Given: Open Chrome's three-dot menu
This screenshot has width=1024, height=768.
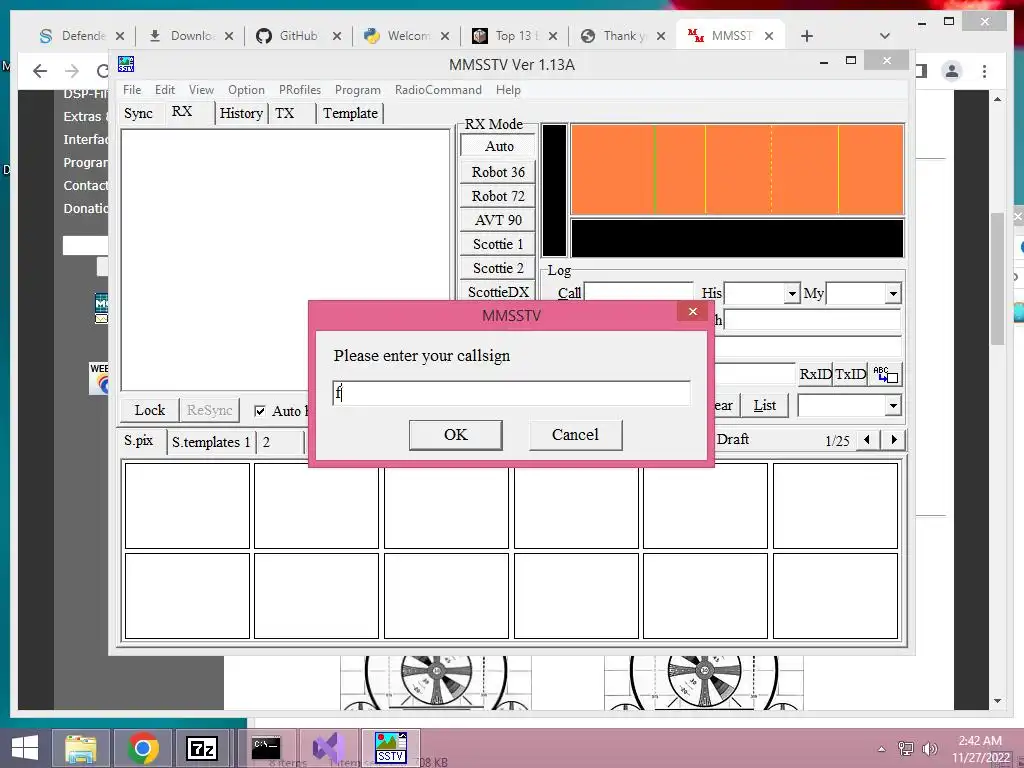Looking at the screenshot, I should [985, 71].
